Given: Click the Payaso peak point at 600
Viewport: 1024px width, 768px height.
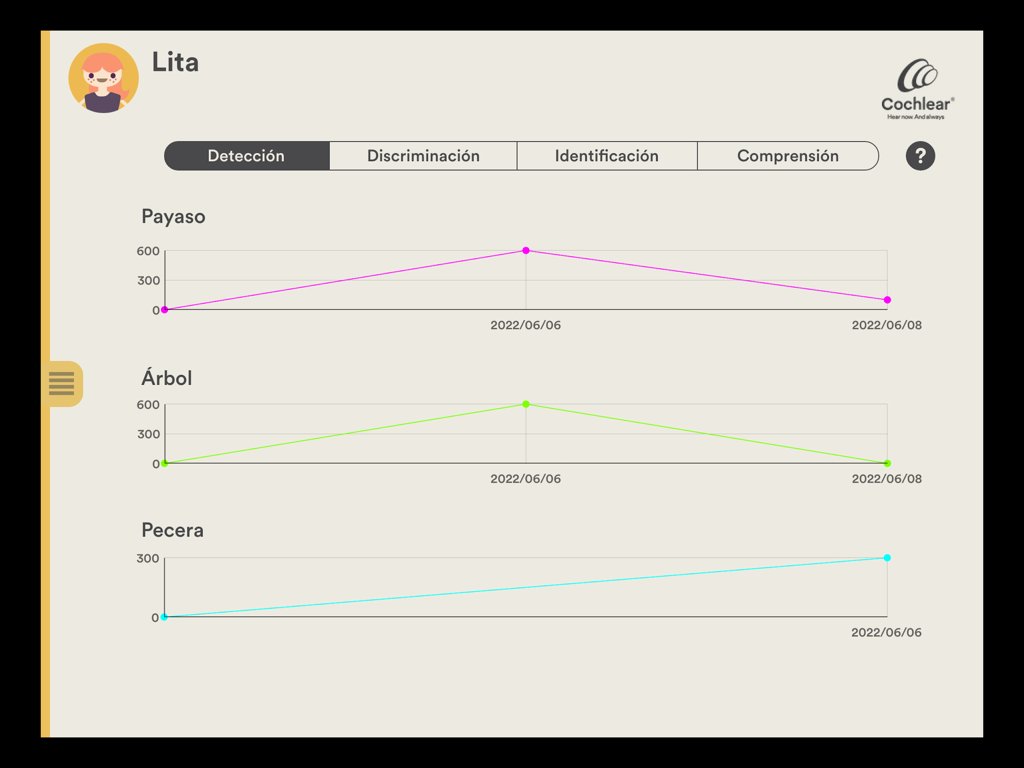Looking at the screenshot, I should click(526, 250).
